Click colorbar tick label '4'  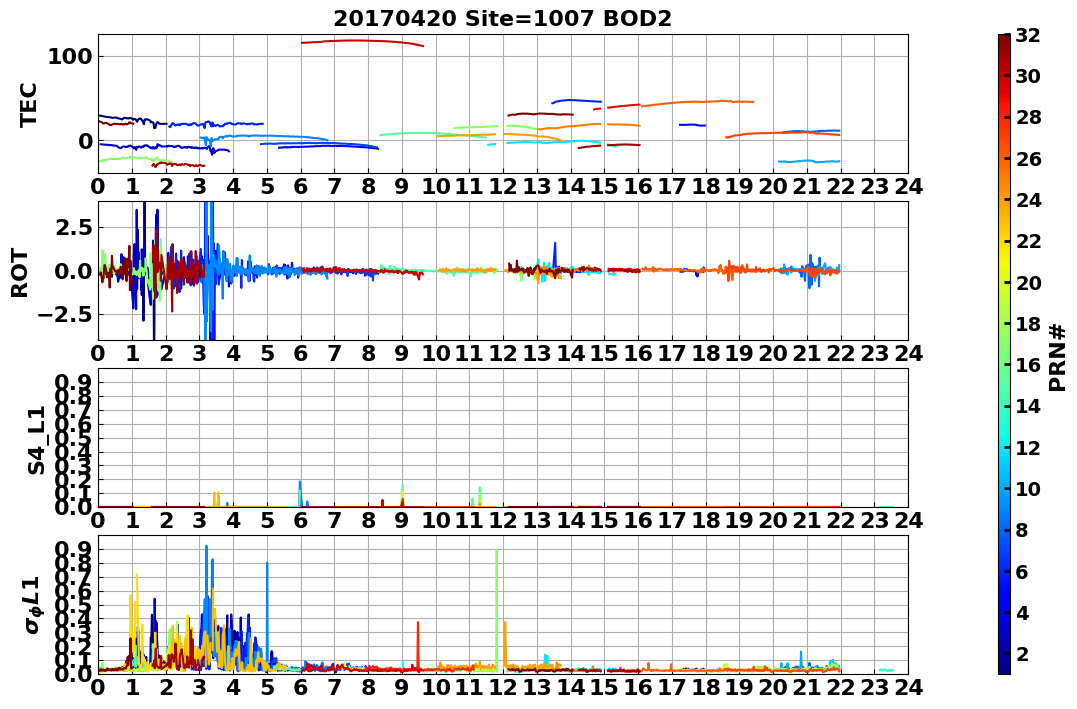[x=1022, y=612]
